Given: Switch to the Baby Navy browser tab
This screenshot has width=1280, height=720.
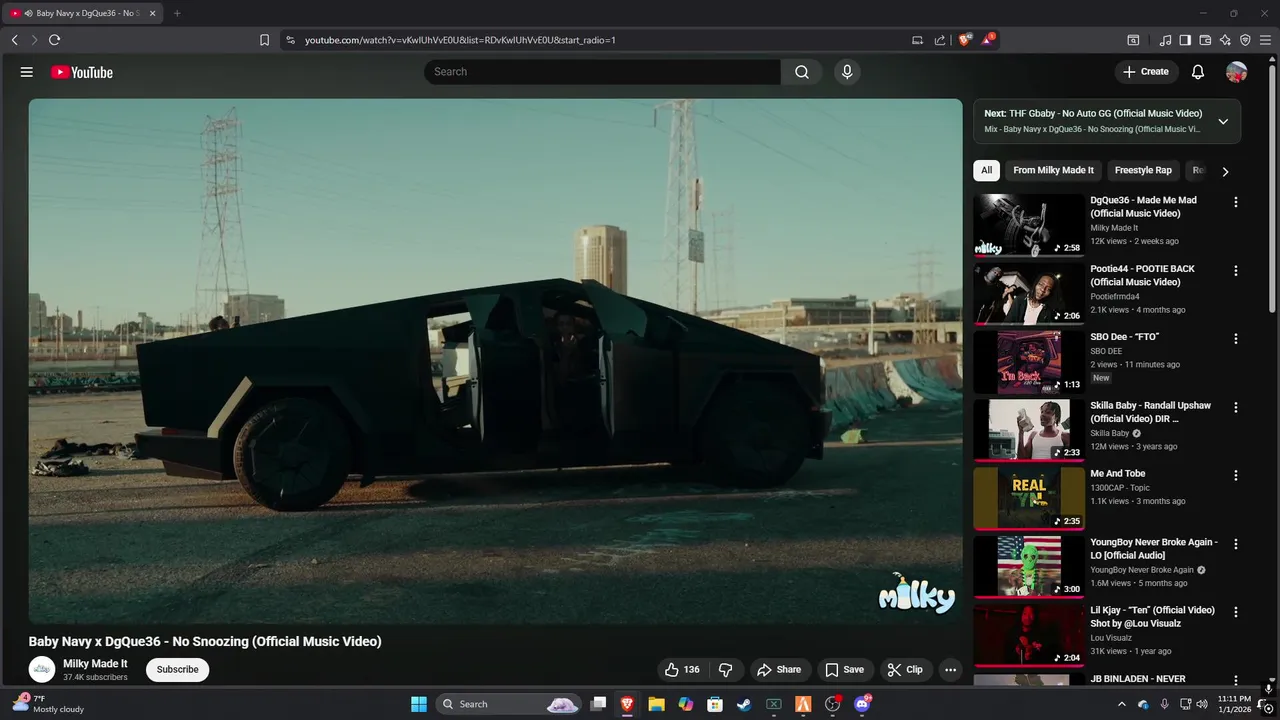Looking at the screenshot, I should tap(84, 13).
